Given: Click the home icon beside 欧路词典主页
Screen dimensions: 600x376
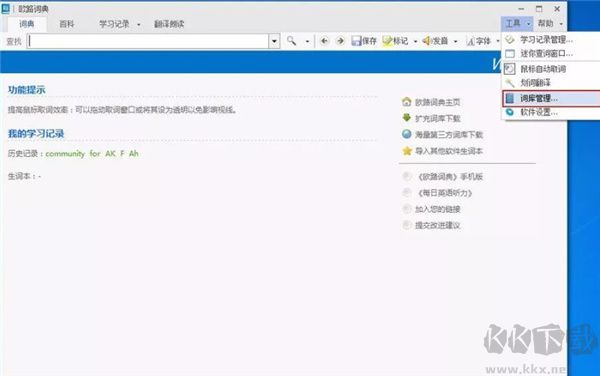Looking at the screenshot, I should pos(407,102).
